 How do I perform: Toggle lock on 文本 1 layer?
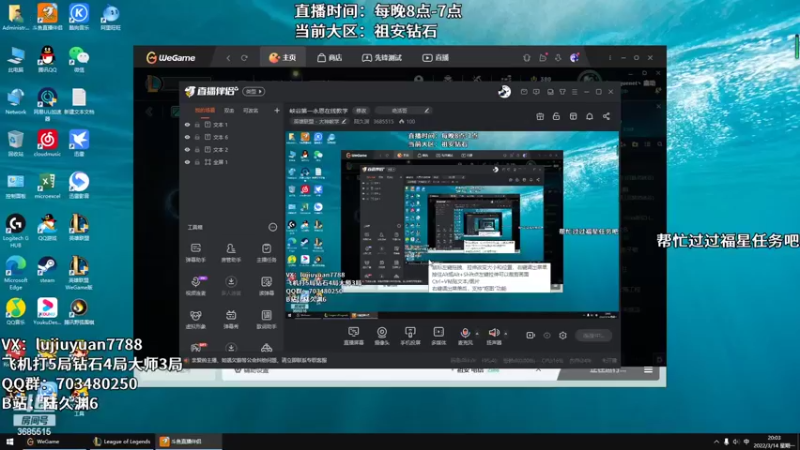click(x=197, y=124)
